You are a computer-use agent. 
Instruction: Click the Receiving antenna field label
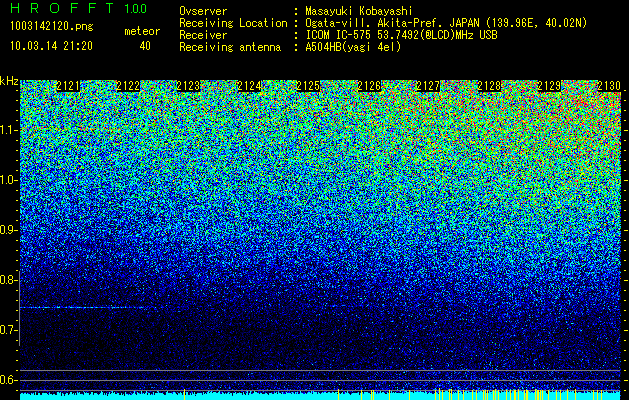(x=230, y=47)
